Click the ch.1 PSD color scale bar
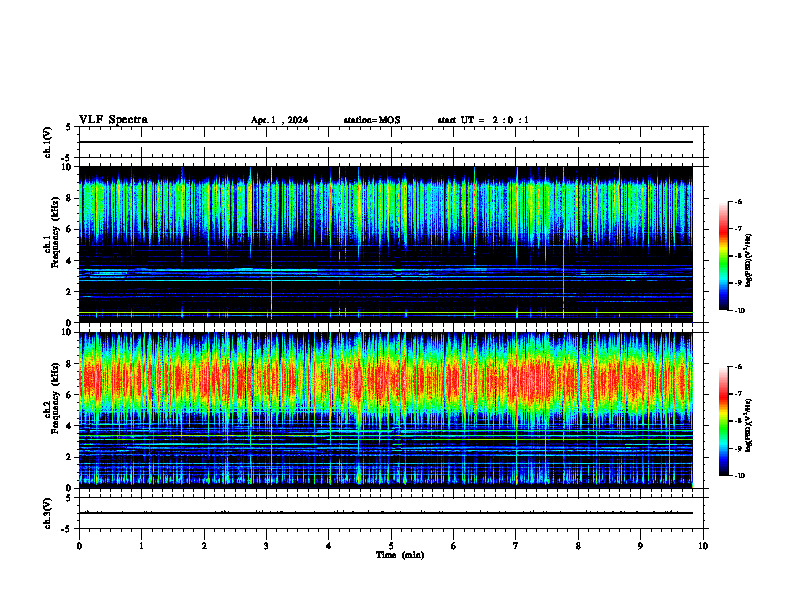The width and height of the screenshot is (792, 612). pos(723,256)
